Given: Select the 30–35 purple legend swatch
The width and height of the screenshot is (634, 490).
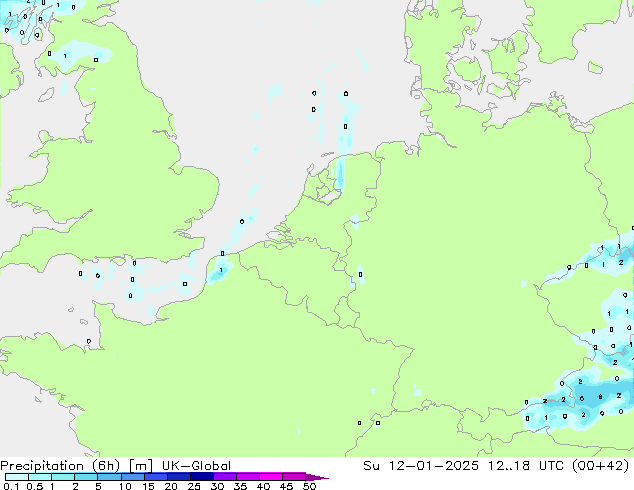Looking at the screenshot, I should click(x=225, y=477).
